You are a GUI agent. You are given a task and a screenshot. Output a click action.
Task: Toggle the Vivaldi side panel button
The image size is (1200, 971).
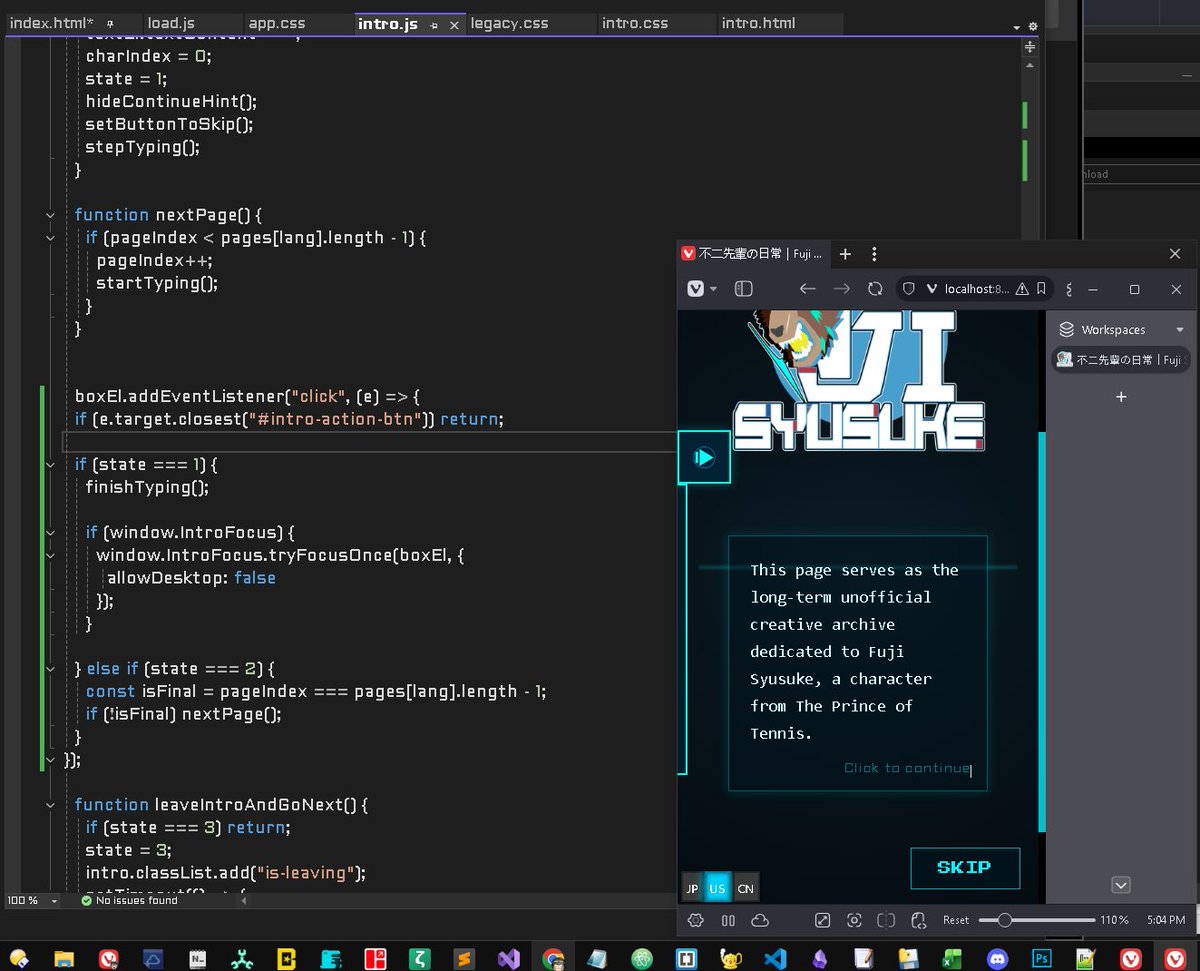click(743, 288)
